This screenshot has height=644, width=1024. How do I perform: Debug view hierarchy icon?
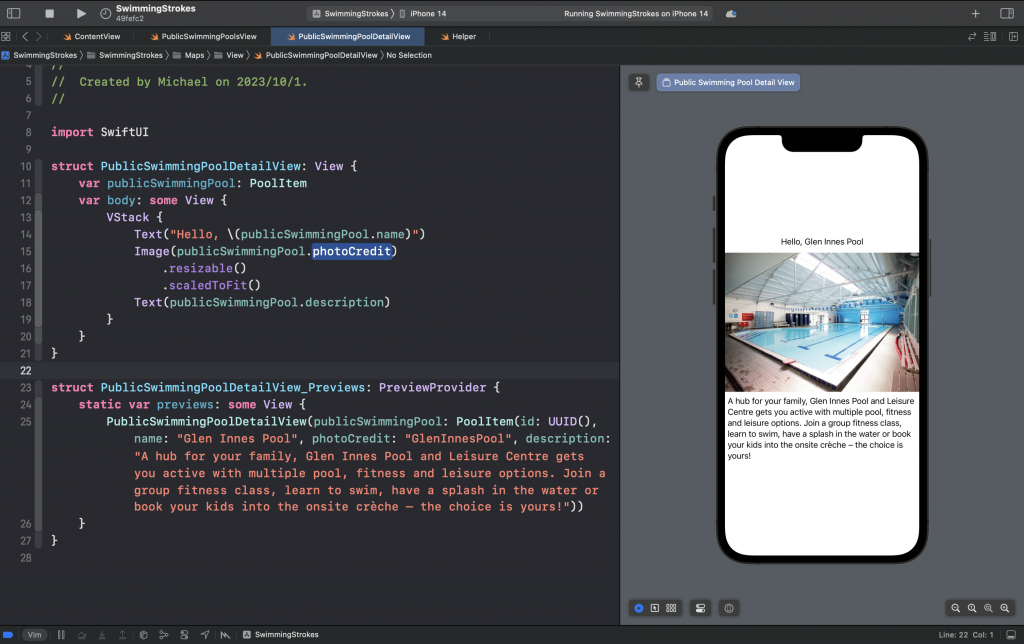144,635
